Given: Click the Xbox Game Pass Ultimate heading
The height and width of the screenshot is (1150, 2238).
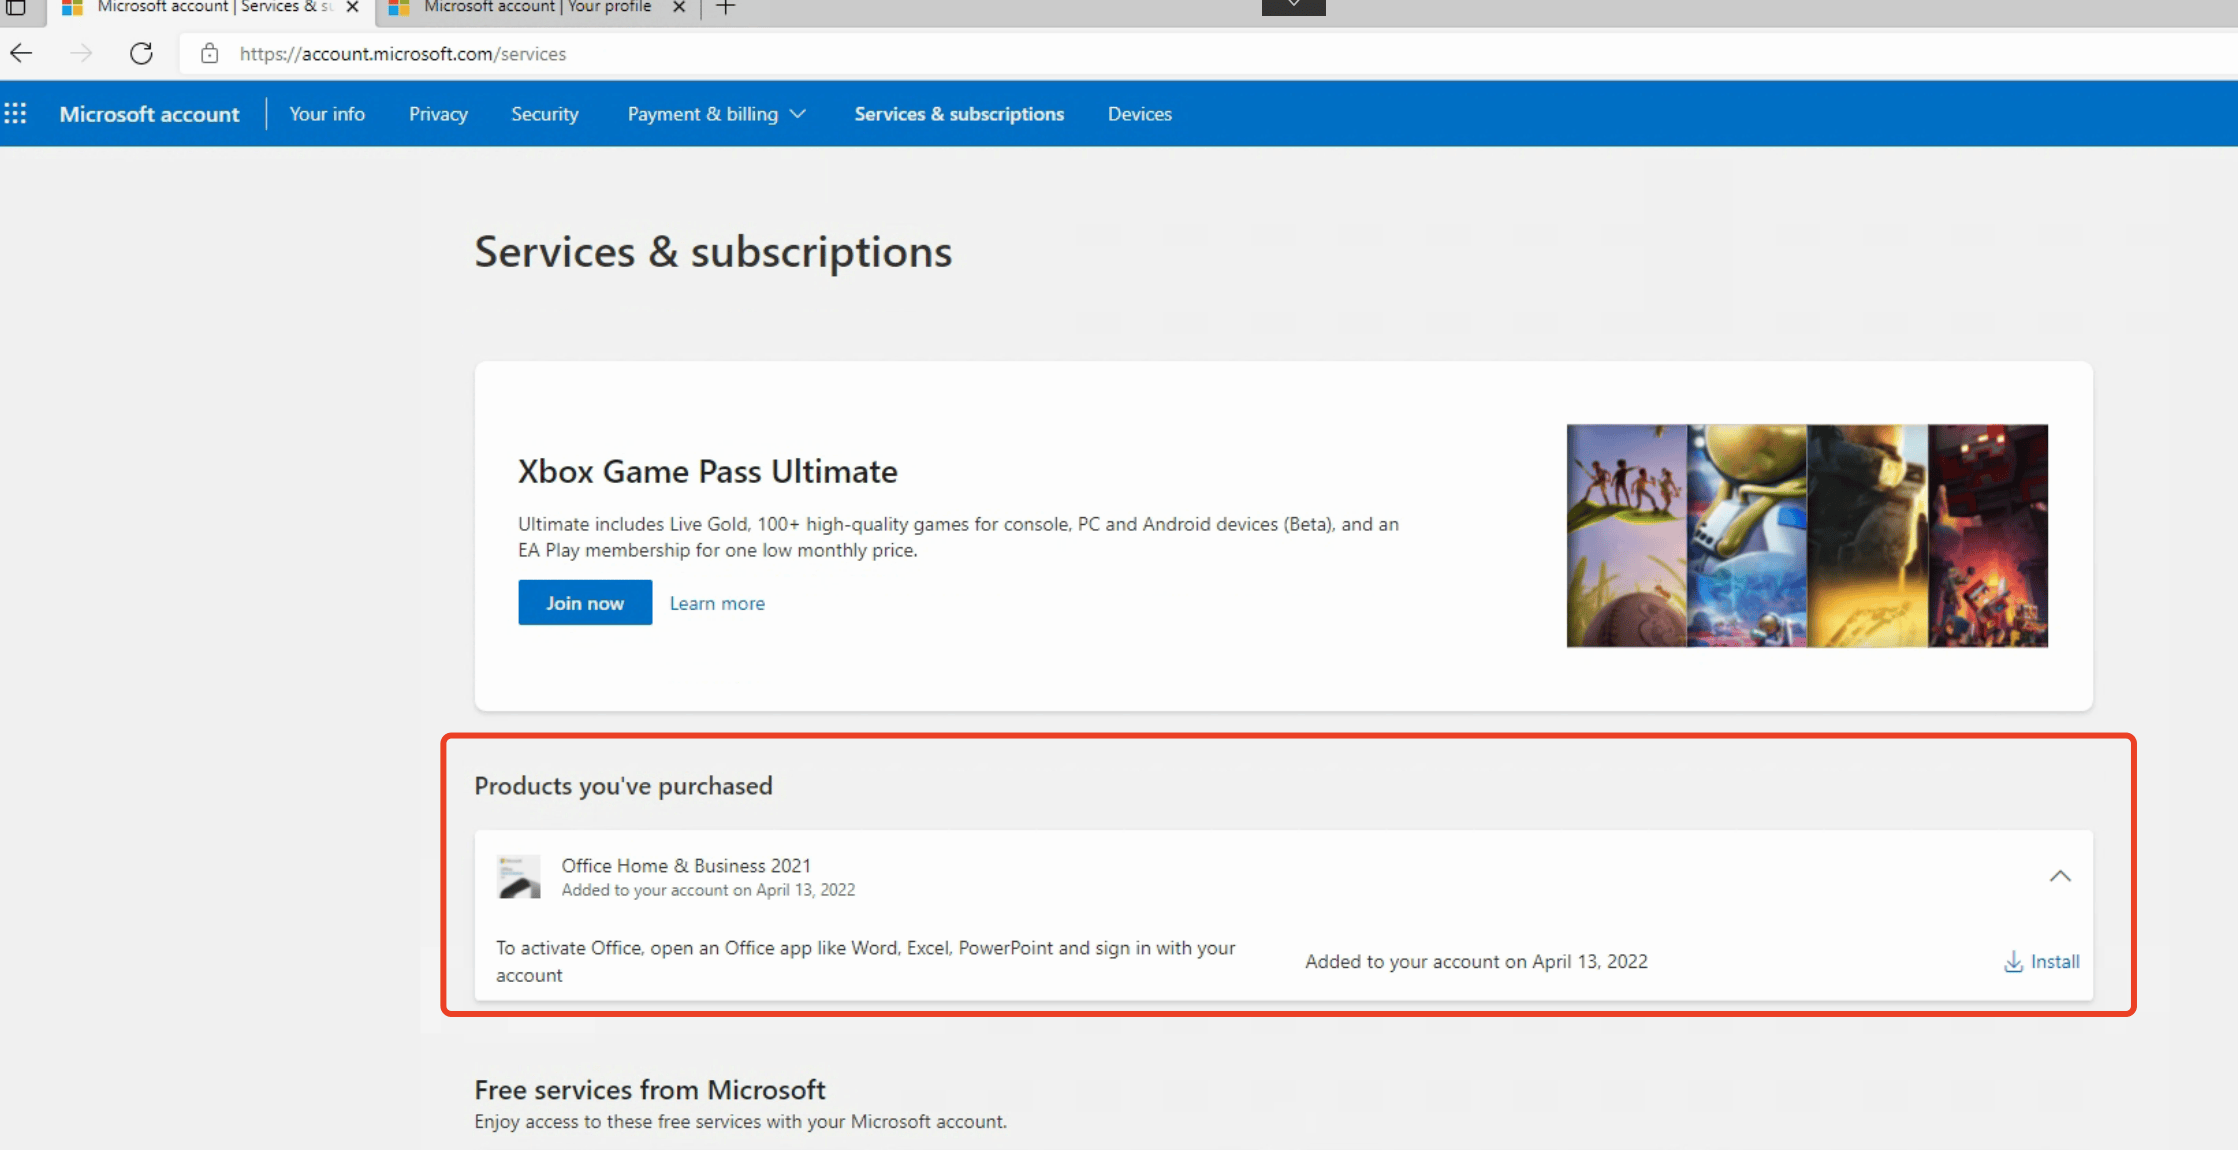Looking at the screenshot, I should (707, 471).
